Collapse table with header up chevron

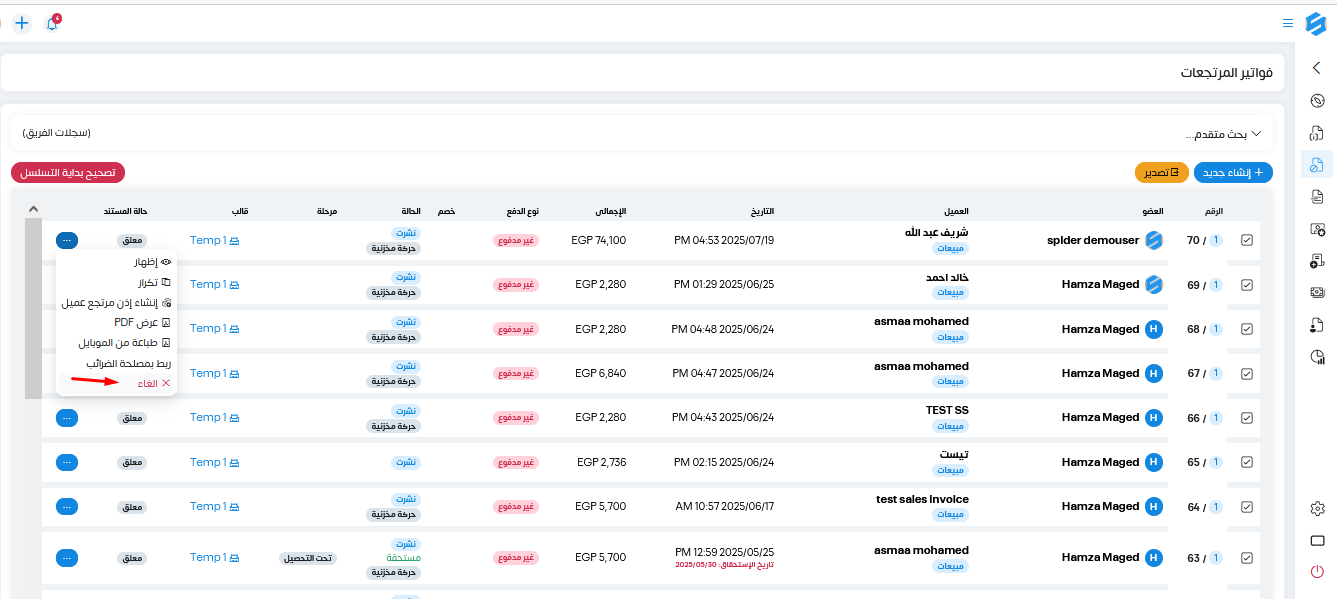(33, 209)
